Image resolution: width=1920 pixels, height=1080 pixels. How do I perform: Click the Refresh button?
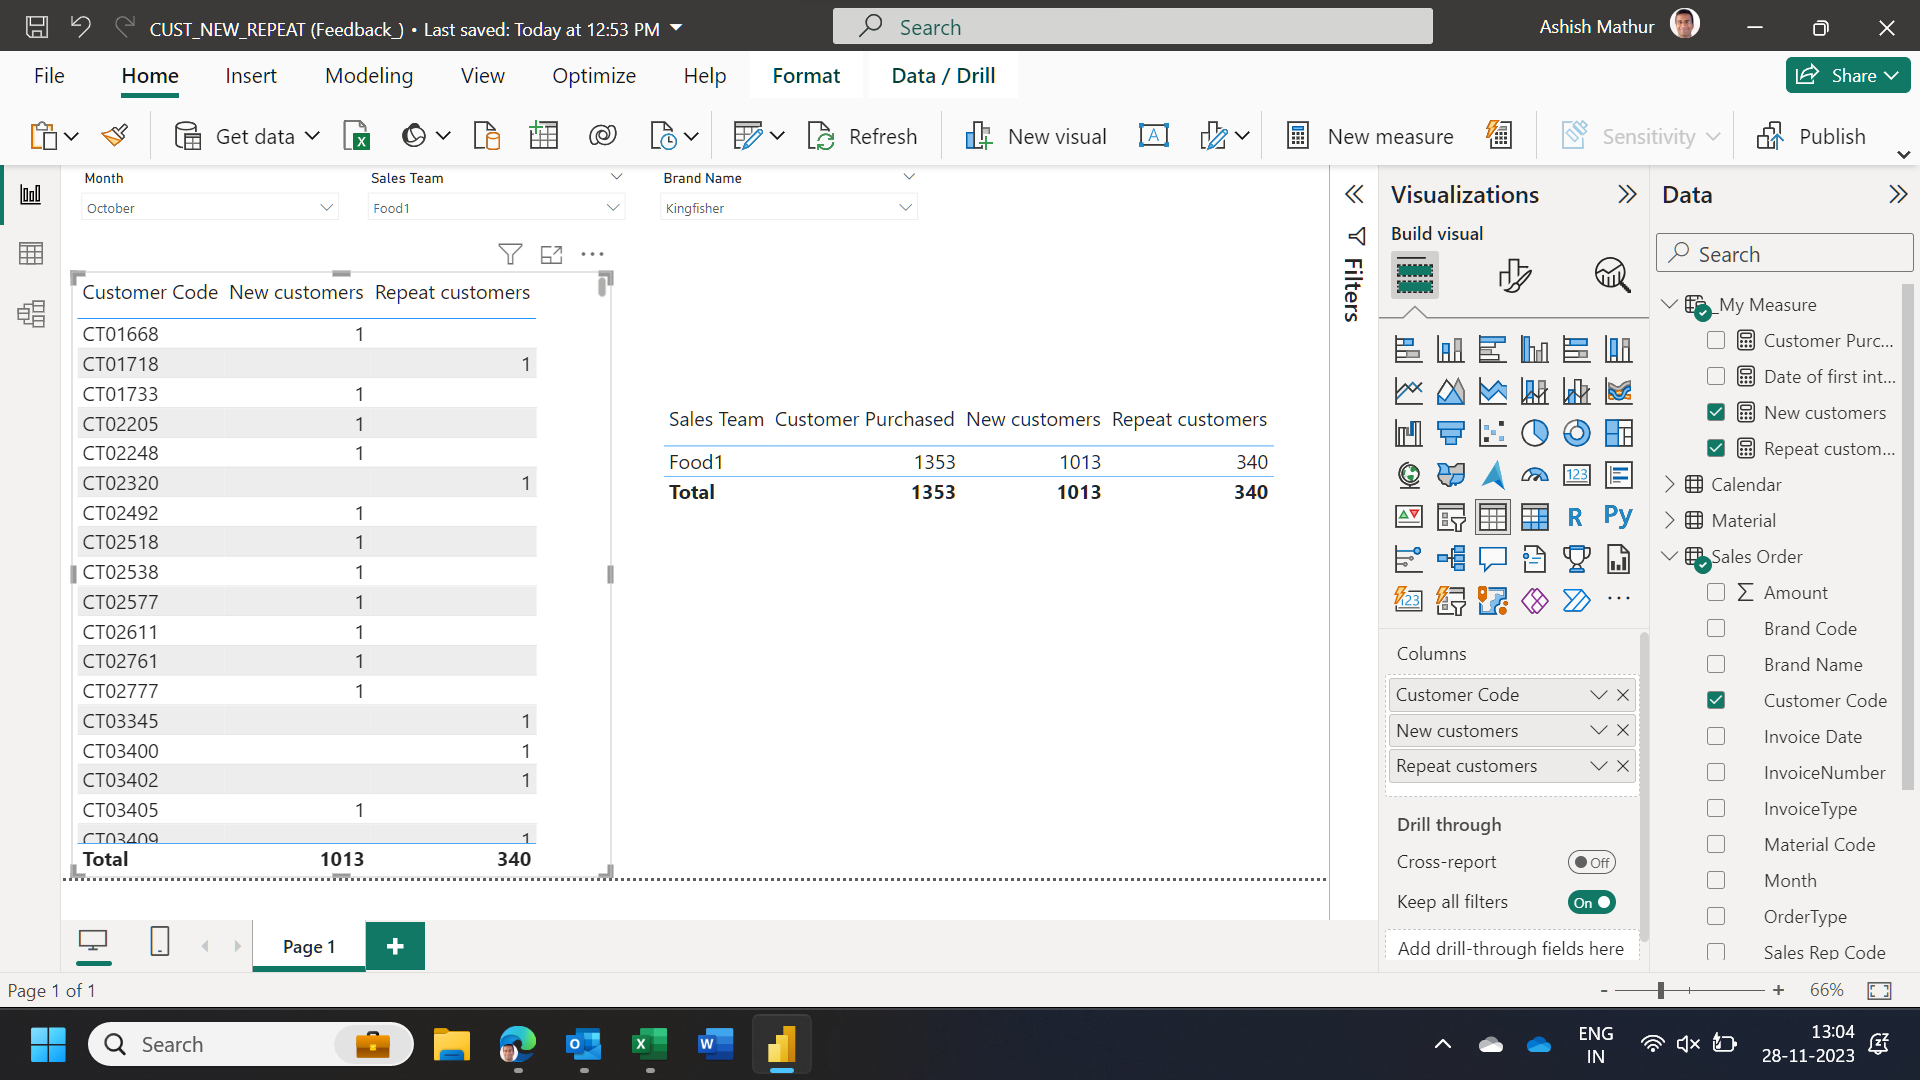[x=862, y=136]
